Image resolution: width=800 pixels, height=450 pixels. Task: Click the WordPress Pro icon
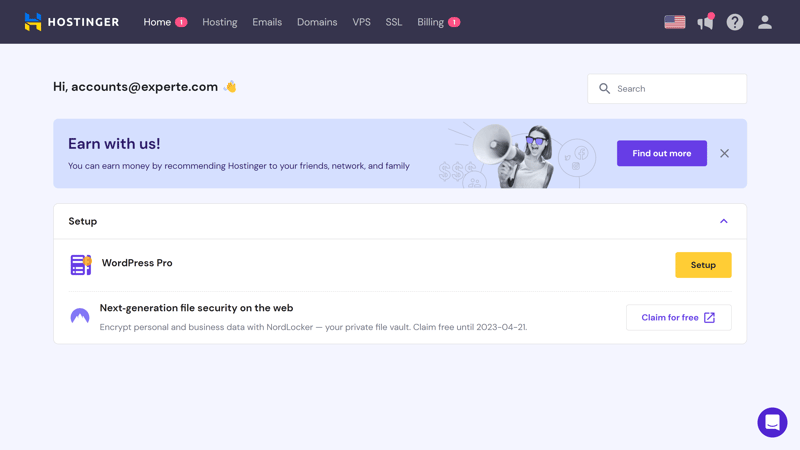click(81, 265)
